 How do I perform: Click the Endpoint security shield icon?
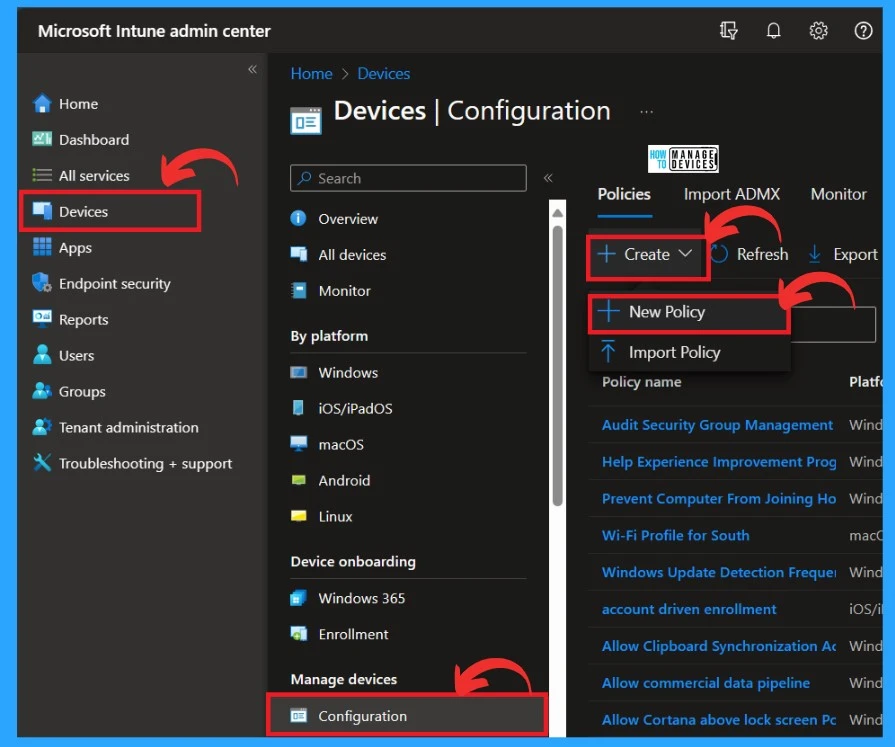[42, 283]
